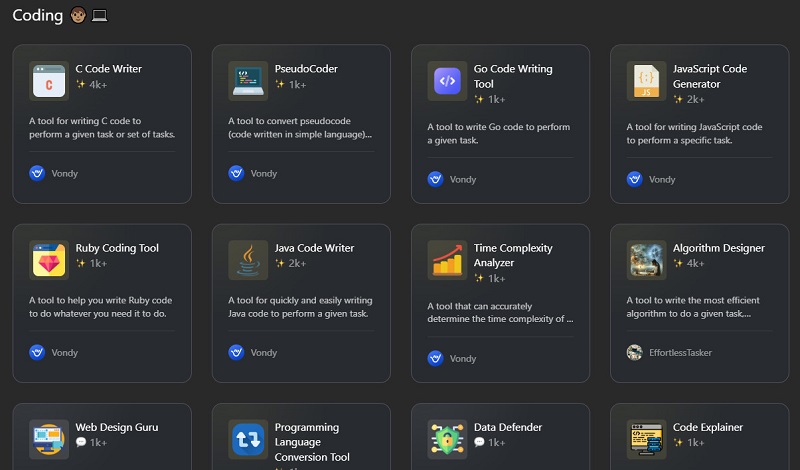Click Vondy author name on C Code Writer card
This screenshot has width=800, height=470.
pos(64,174)
